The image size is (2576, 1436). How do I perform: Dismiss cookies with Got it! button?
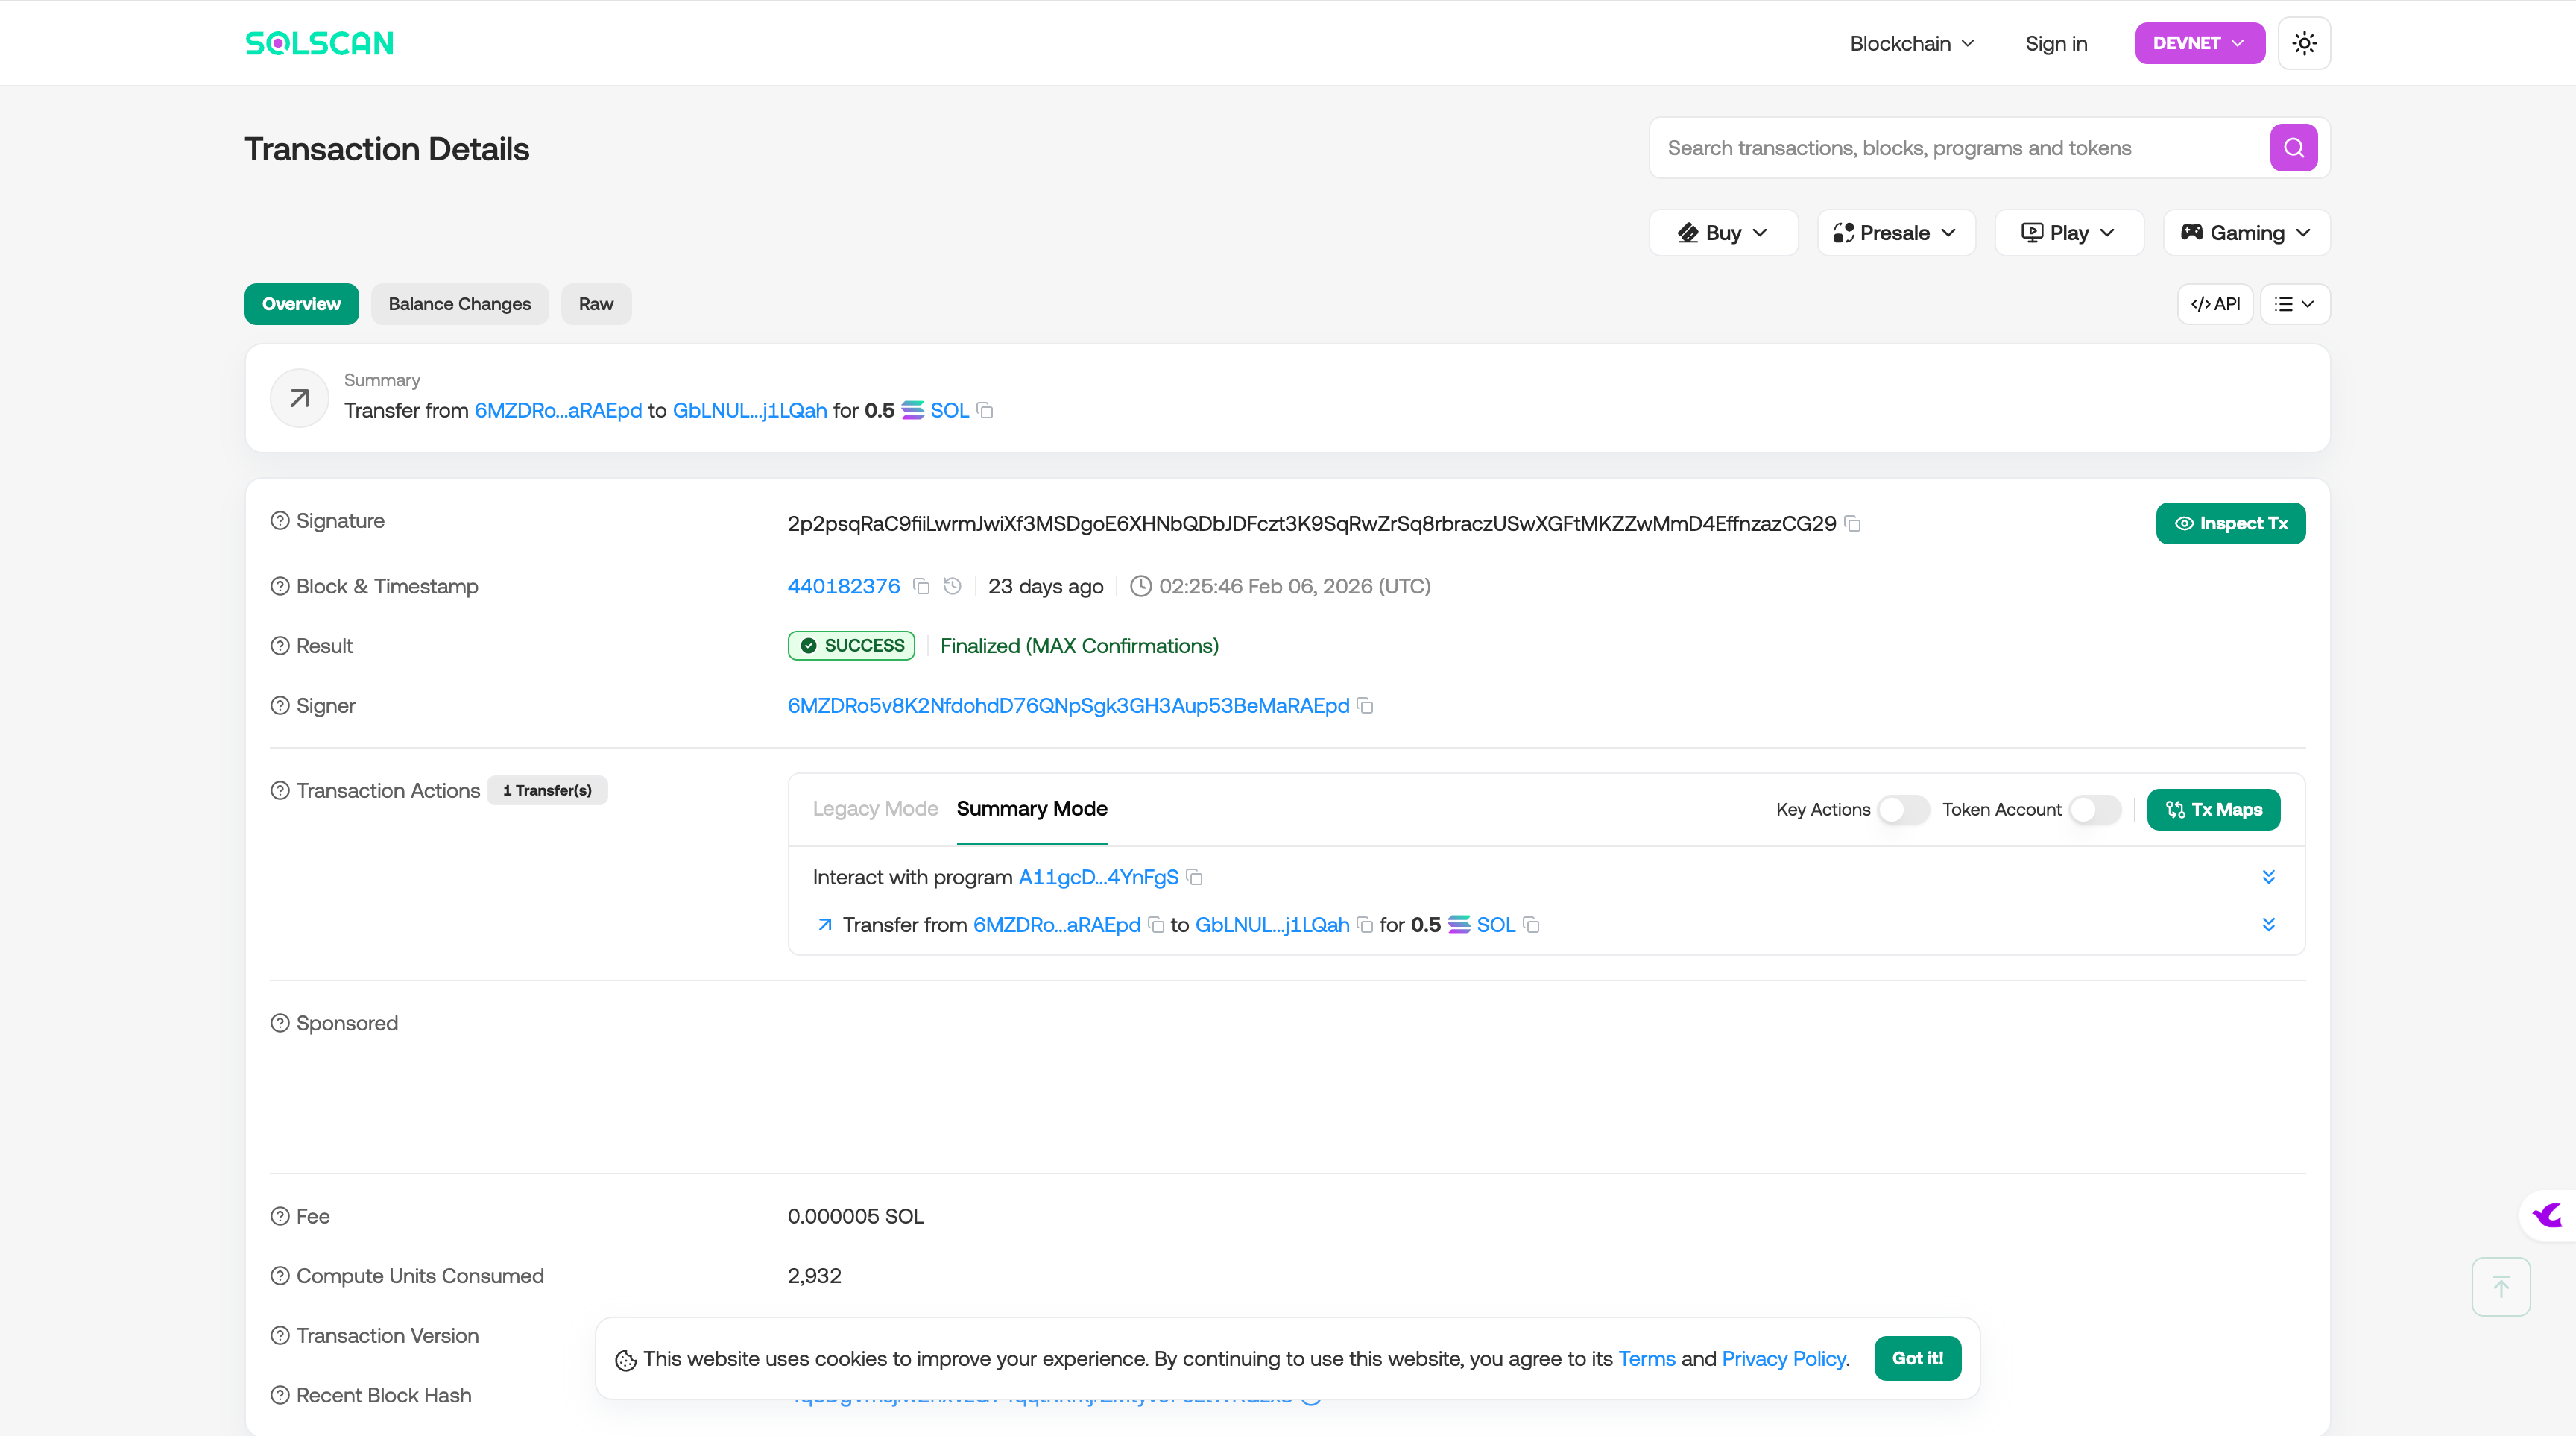1916,1358
